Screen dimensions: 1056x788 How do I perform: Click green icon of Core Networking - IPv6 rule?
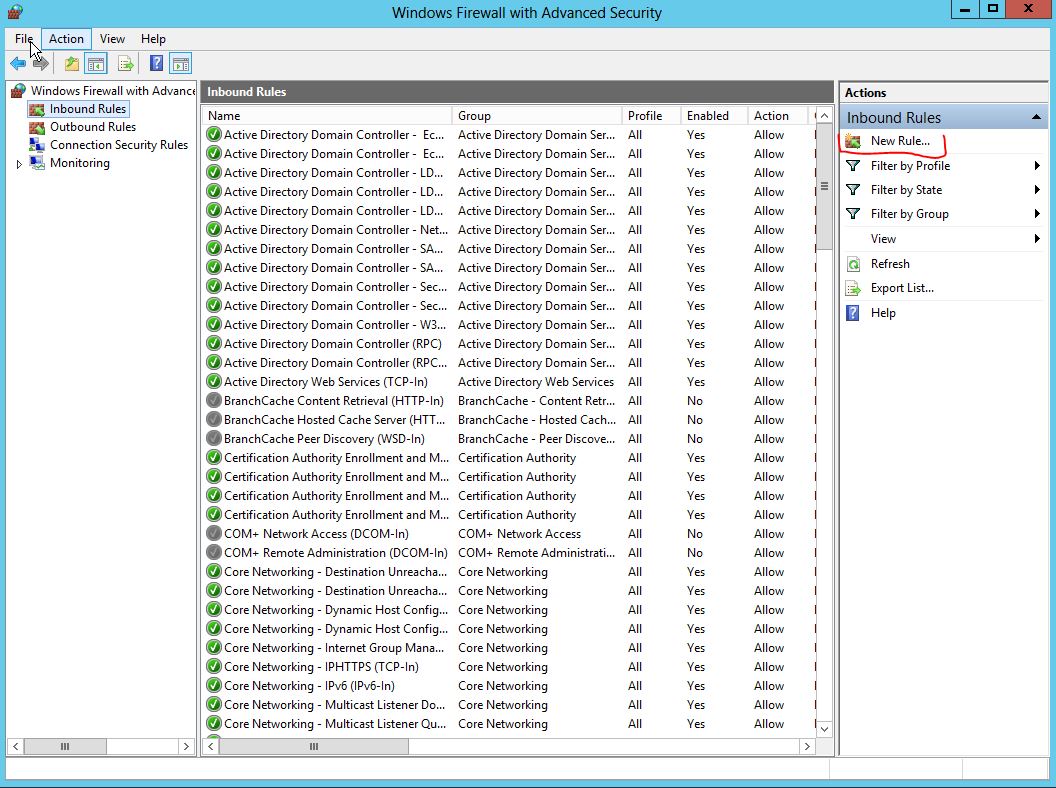213,686
